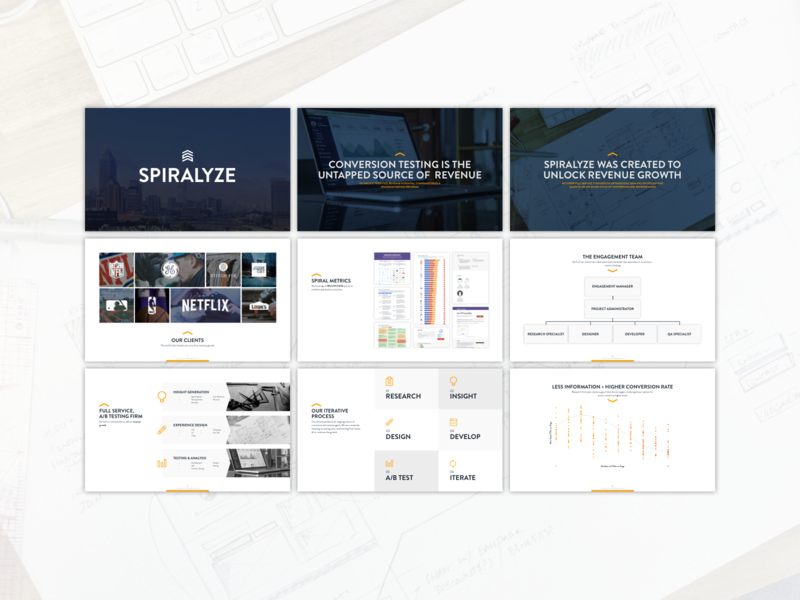Click the Experience Design row heading
This screenshot has width=800, height=600.
(x=190, y=425)
